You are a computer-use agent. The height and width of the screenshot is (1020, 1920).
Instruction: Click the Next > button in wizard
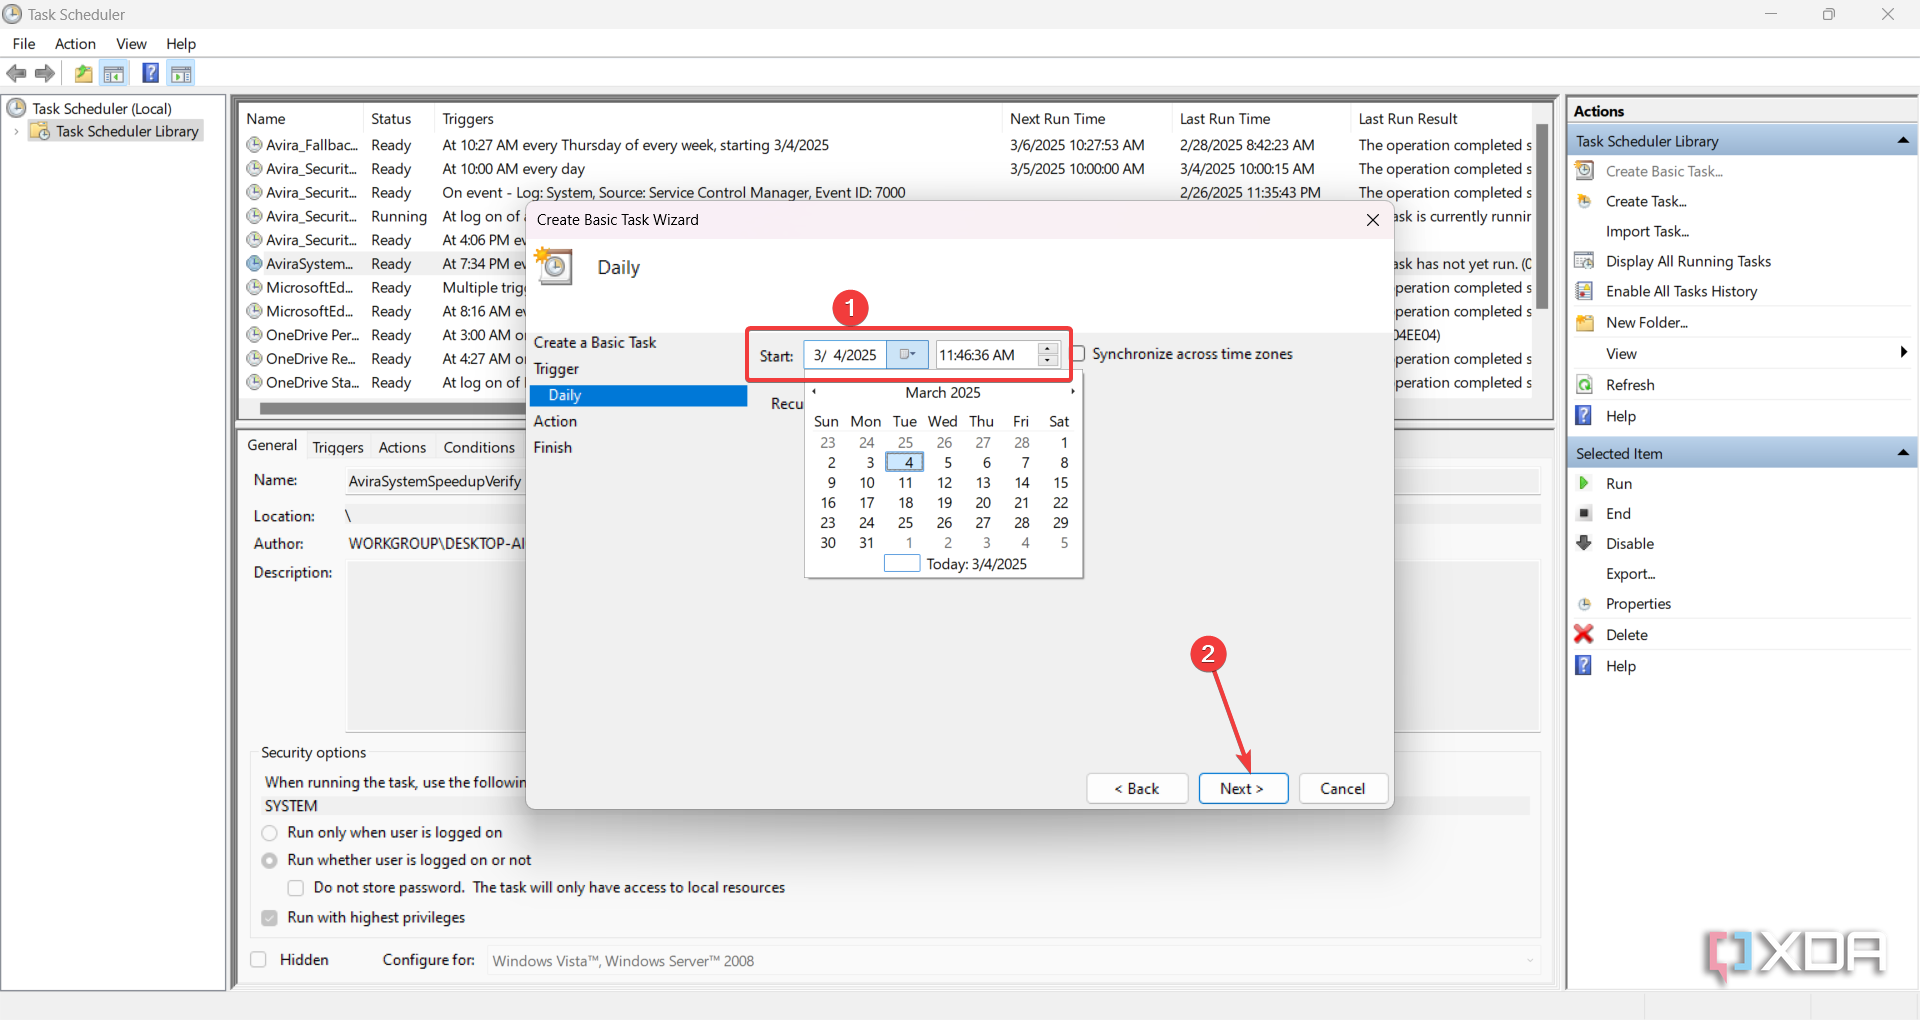click(x=1243, y=788)
